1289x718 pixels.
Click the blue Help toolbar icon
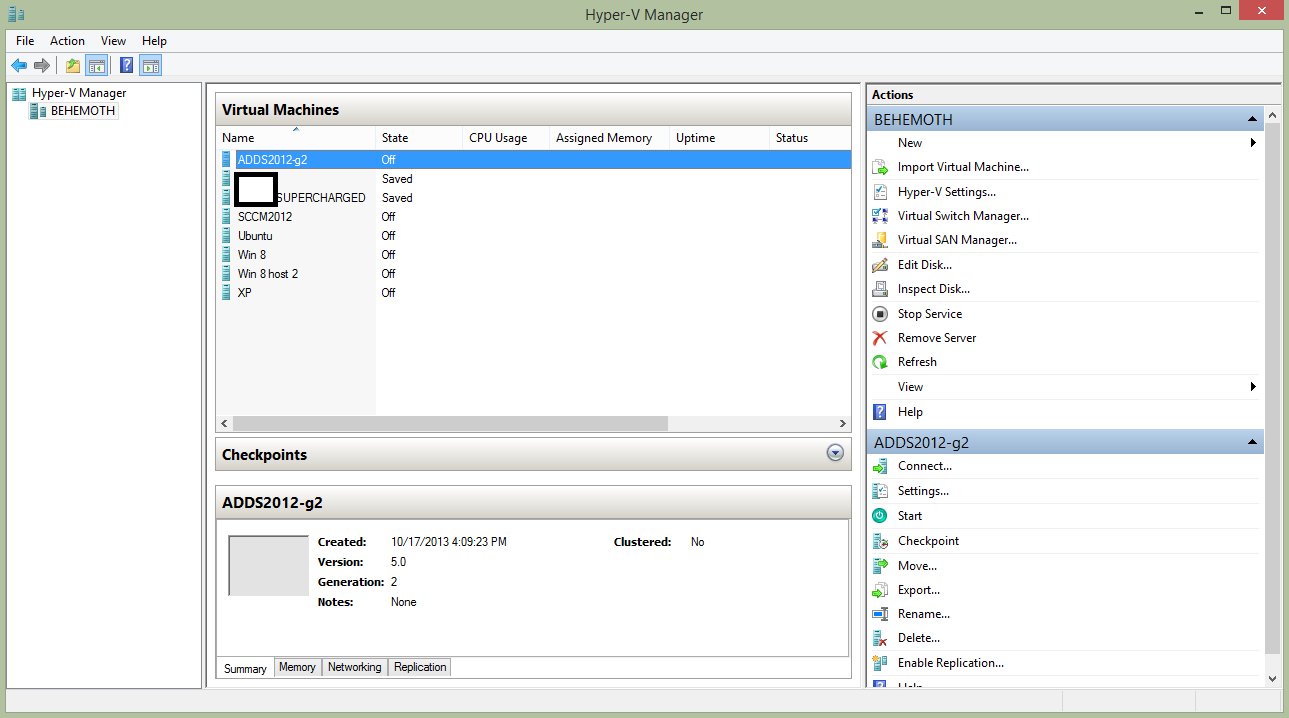coord(127,66)
